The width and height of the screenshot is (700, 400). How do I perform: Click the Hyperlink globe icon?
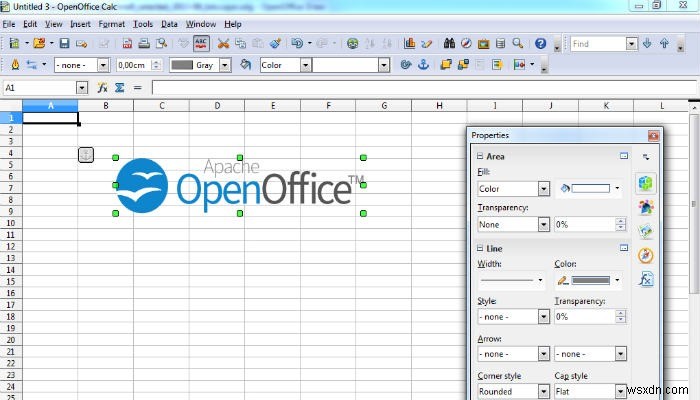tap(353, 43)
